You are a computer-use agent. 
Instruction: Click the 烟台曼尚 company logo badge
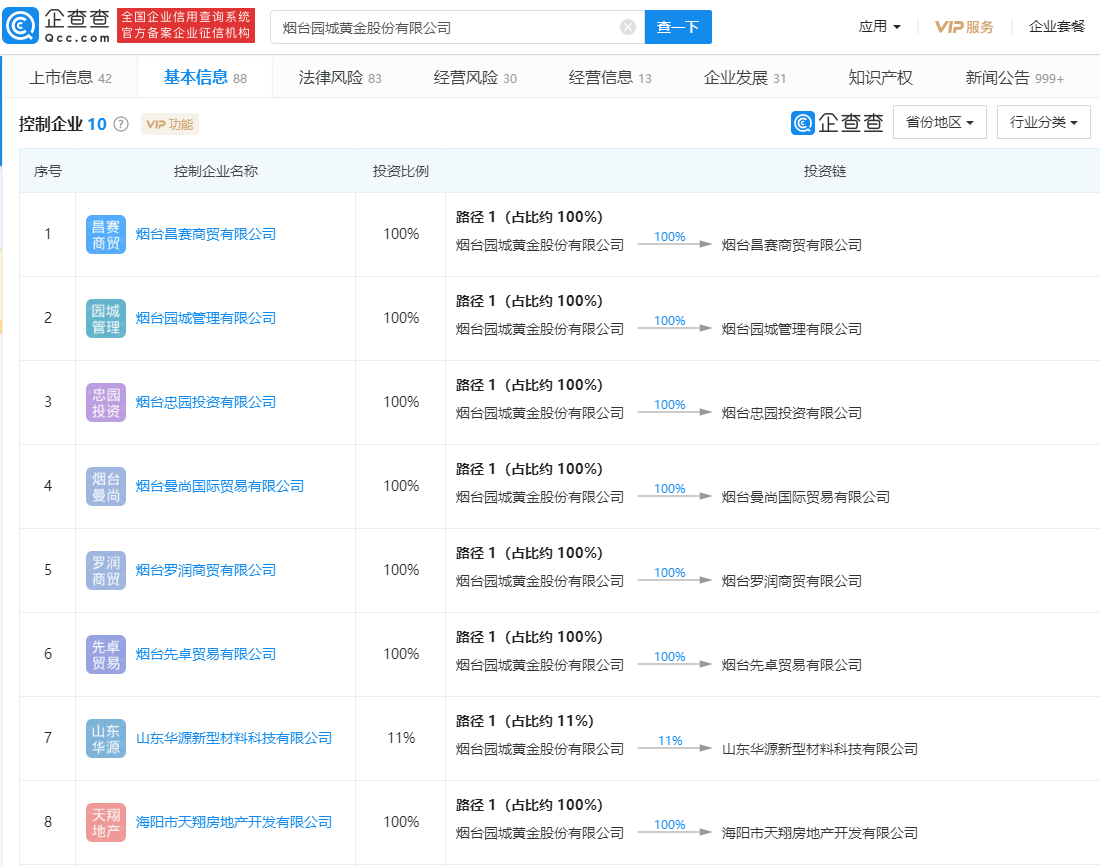pos(106,486)
